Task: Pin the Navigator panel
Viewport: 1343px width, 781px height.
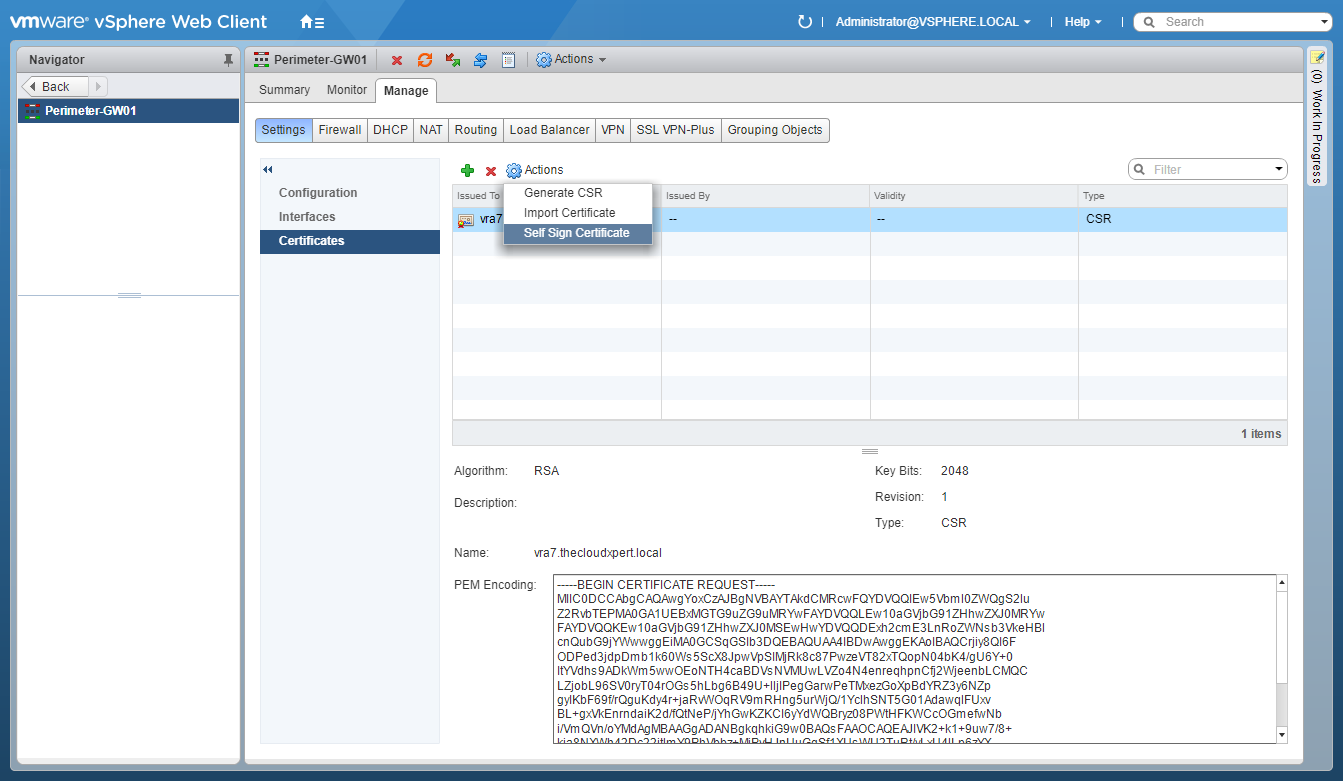Action: [228, 60]
